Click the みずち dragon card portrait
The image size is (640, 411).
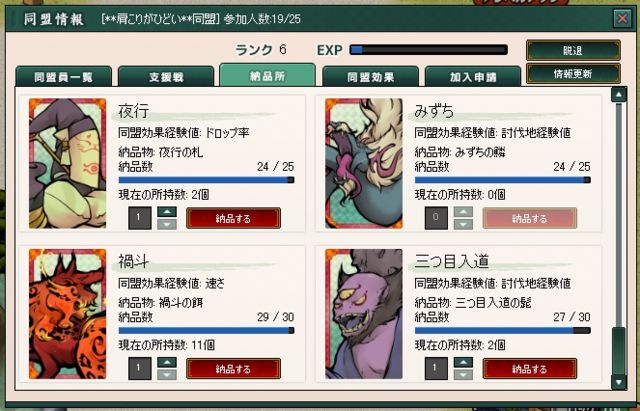364,163
